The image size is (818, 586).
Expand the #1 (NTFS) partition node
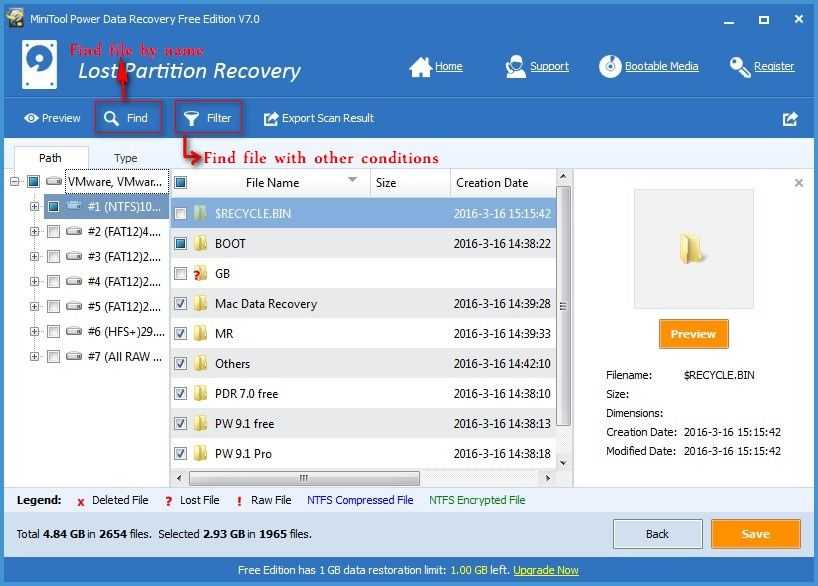pyautogui.click(x=34, y=206)
